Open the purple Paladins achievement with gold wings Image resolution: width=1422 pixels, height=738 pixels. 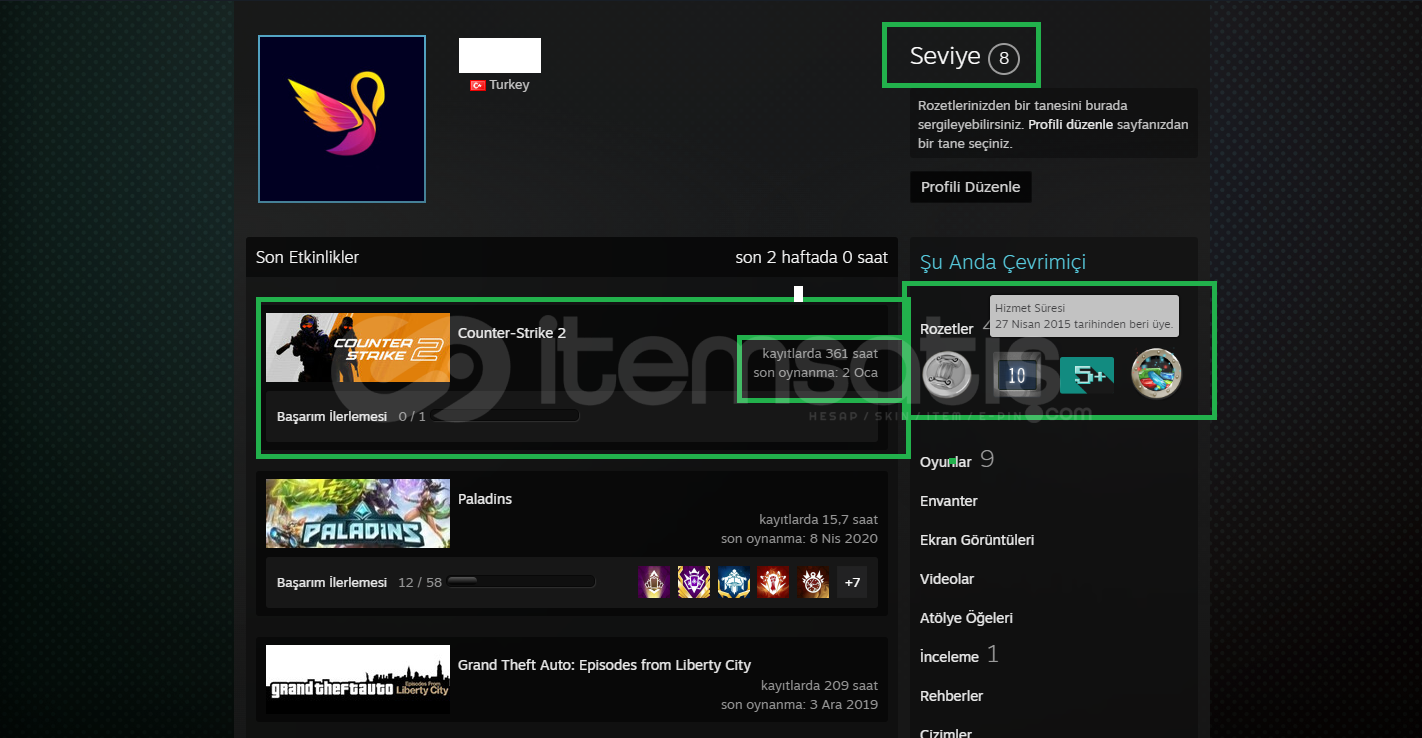694,582
